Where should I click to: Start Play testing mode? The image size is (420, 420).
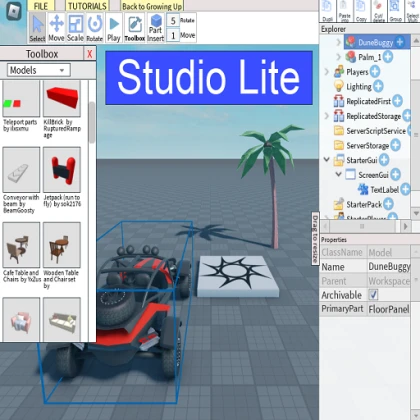(x=114, y=28)
